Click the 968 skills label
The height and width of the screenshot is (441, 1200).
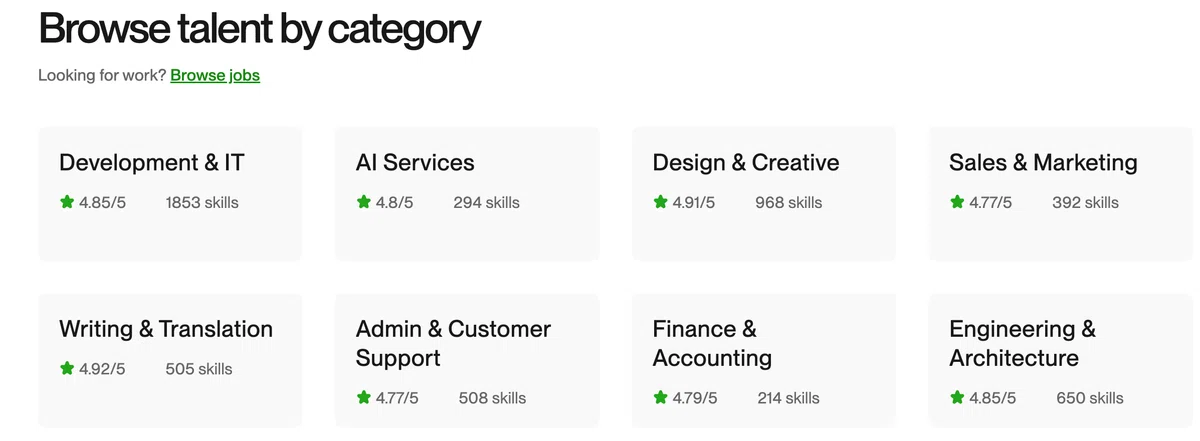(x=789, y=202)
